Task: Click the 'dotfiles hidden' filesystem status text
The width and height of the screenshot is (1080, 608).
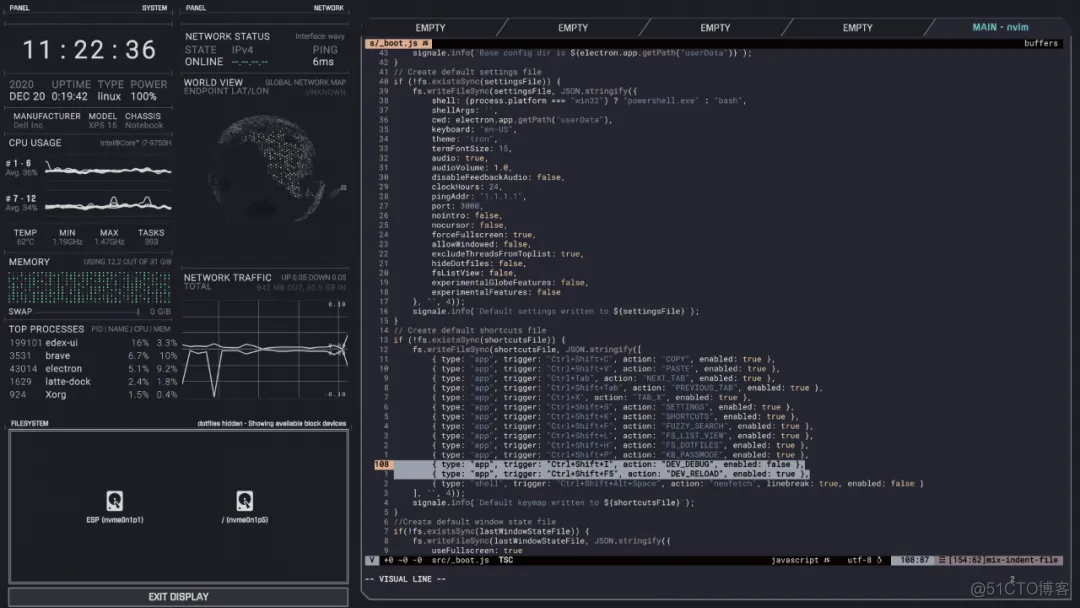Action: (x=271, y=423)
